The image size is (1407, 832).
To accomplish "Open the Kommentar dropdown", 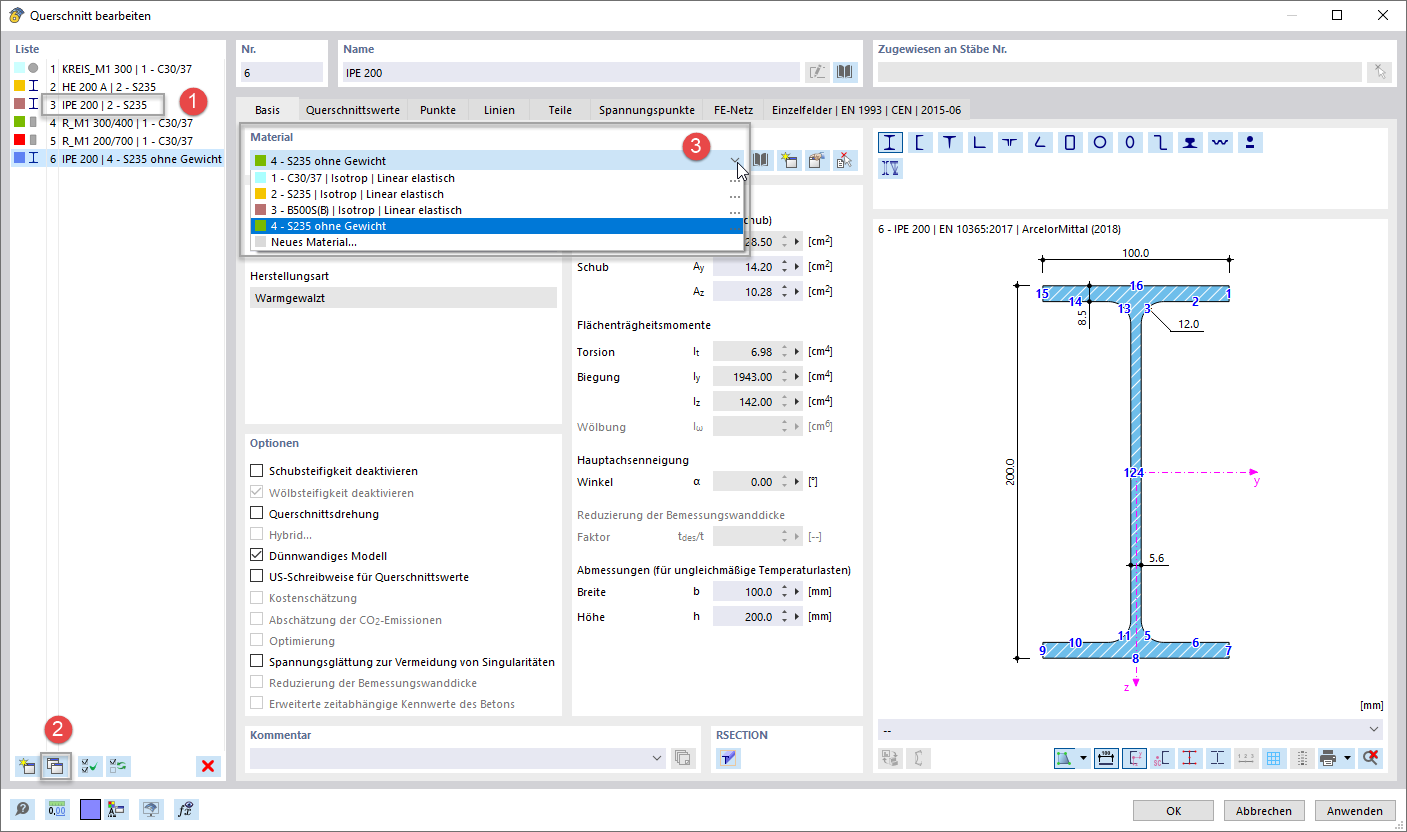I will click(657, 758).
